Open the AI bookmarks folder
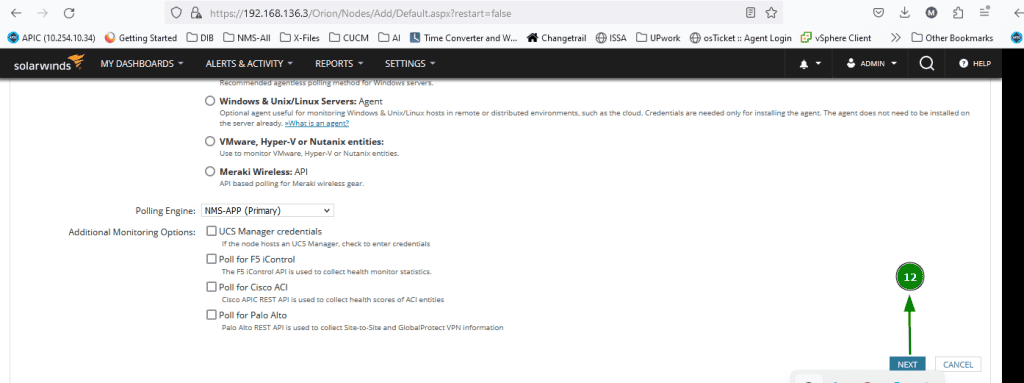The width and height of the screenshot is (1024, 383). coord(389,38)
